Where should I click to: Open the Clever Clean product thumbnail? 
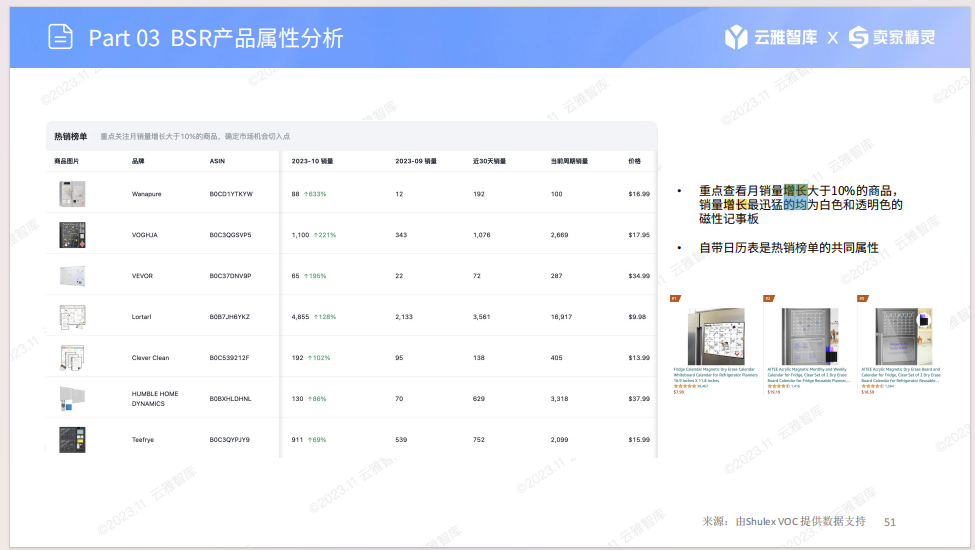[72, 358]
